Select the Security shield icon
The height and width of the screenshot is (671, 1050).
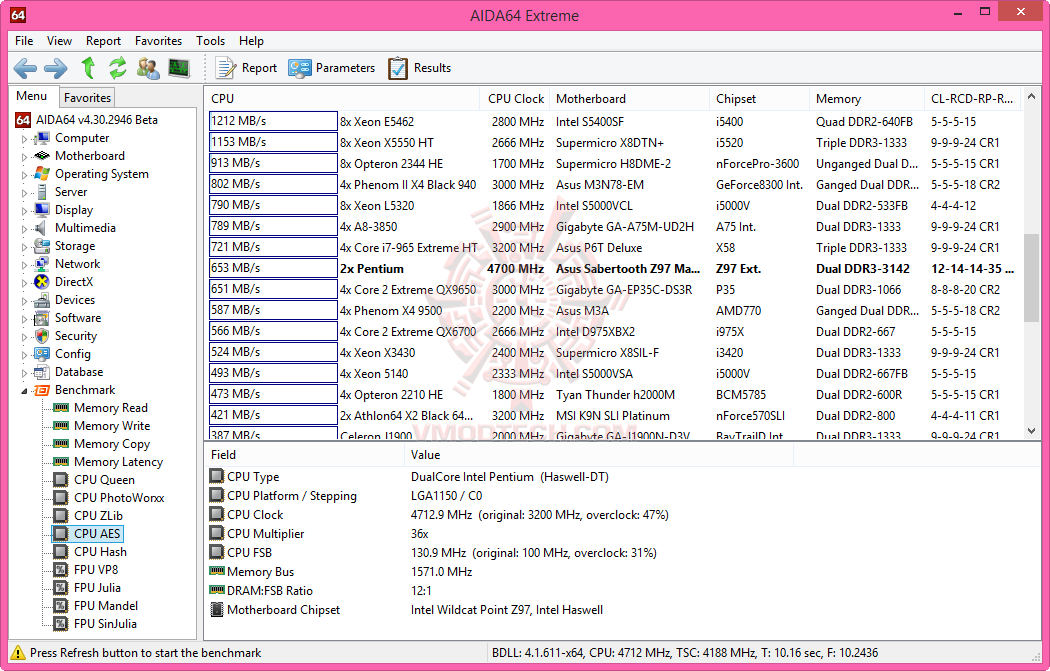(x=42, y=336)
